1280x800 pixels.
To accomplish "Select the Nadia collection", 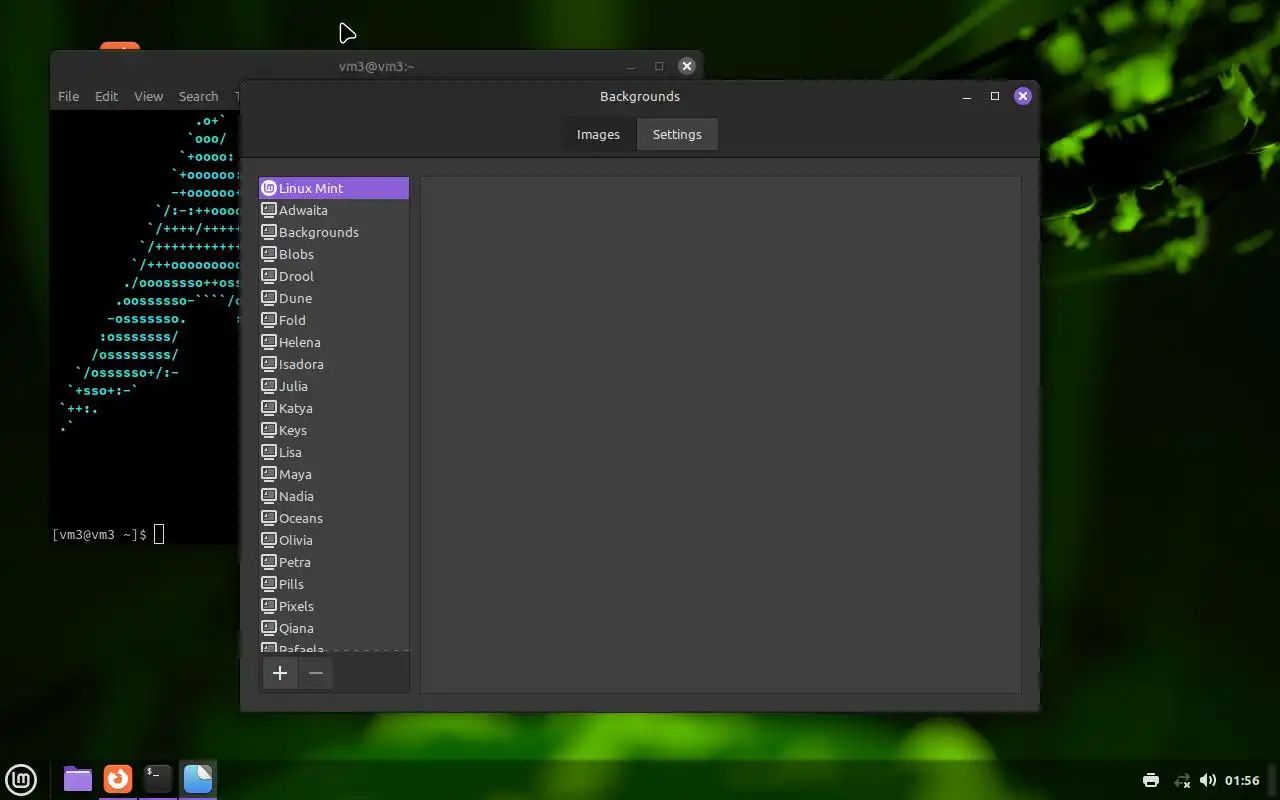I will [x=334, y=496].
